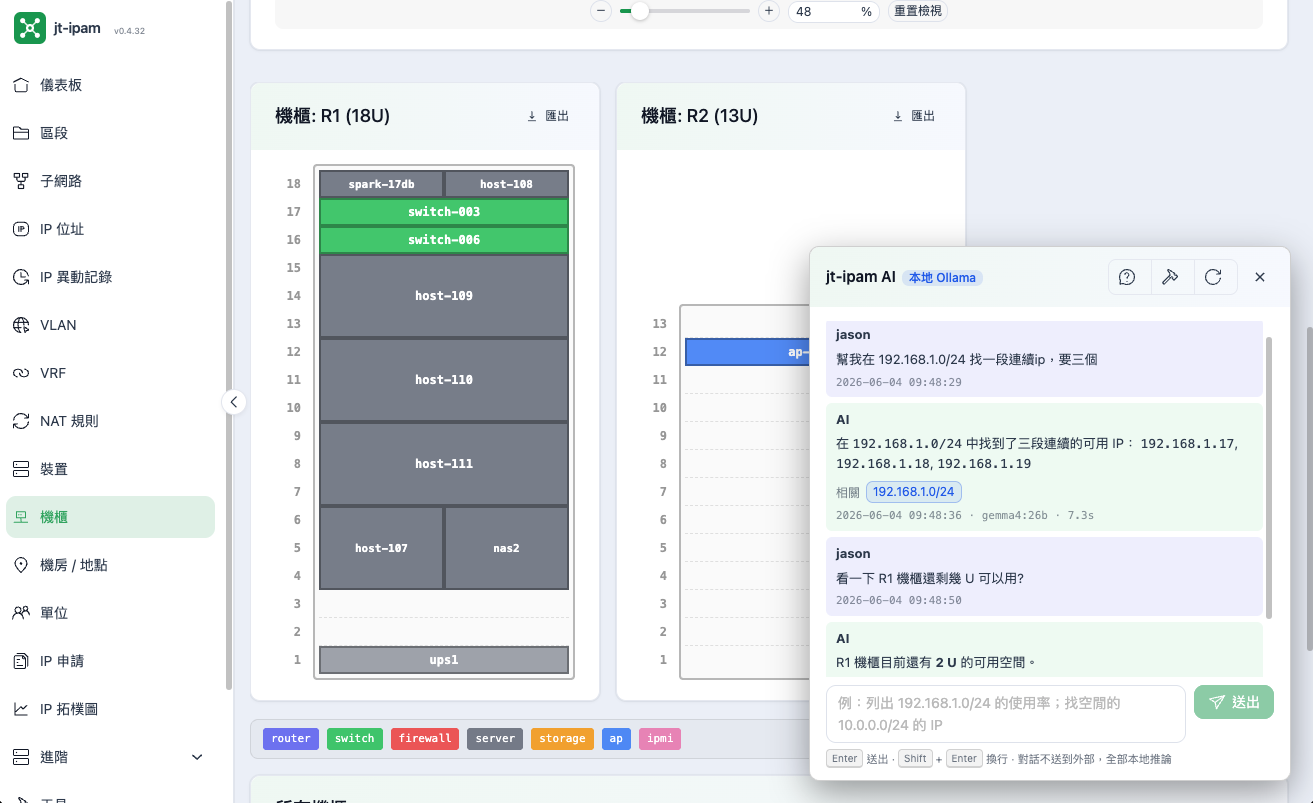Click the 裝置 devices icon
Viewport: 1313px width, 803px height.
pyautogui.click(x=21, y=469)
